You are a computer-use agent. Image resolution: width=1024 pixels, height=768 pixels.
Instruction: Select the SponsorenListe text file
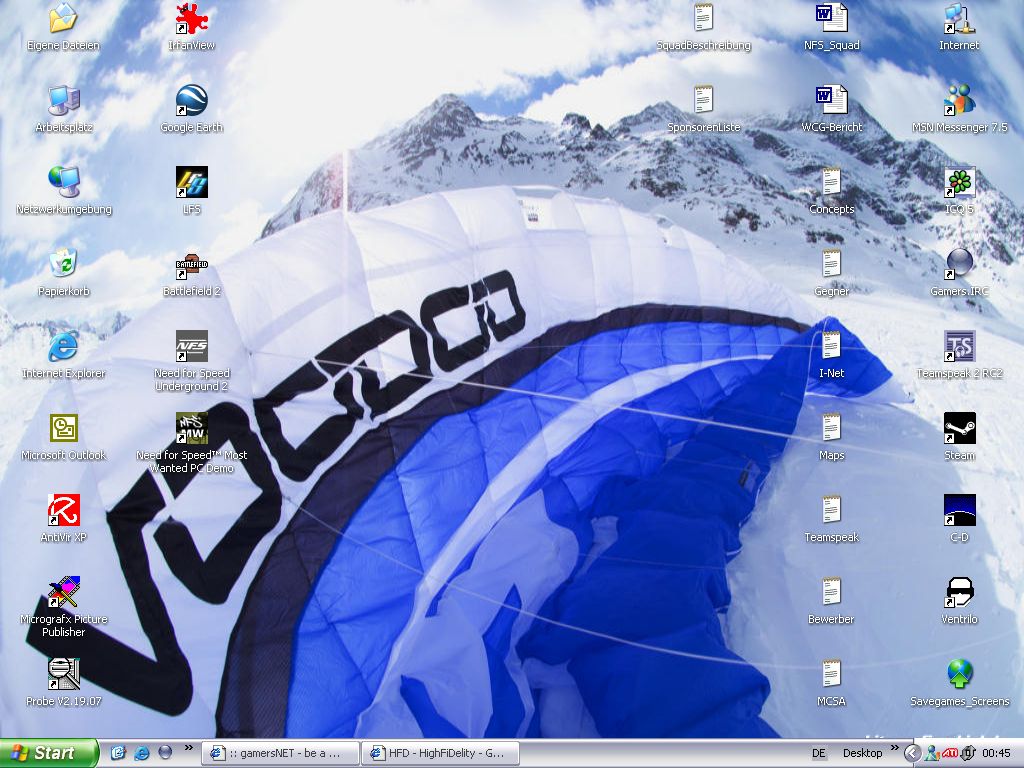[704, 101]
